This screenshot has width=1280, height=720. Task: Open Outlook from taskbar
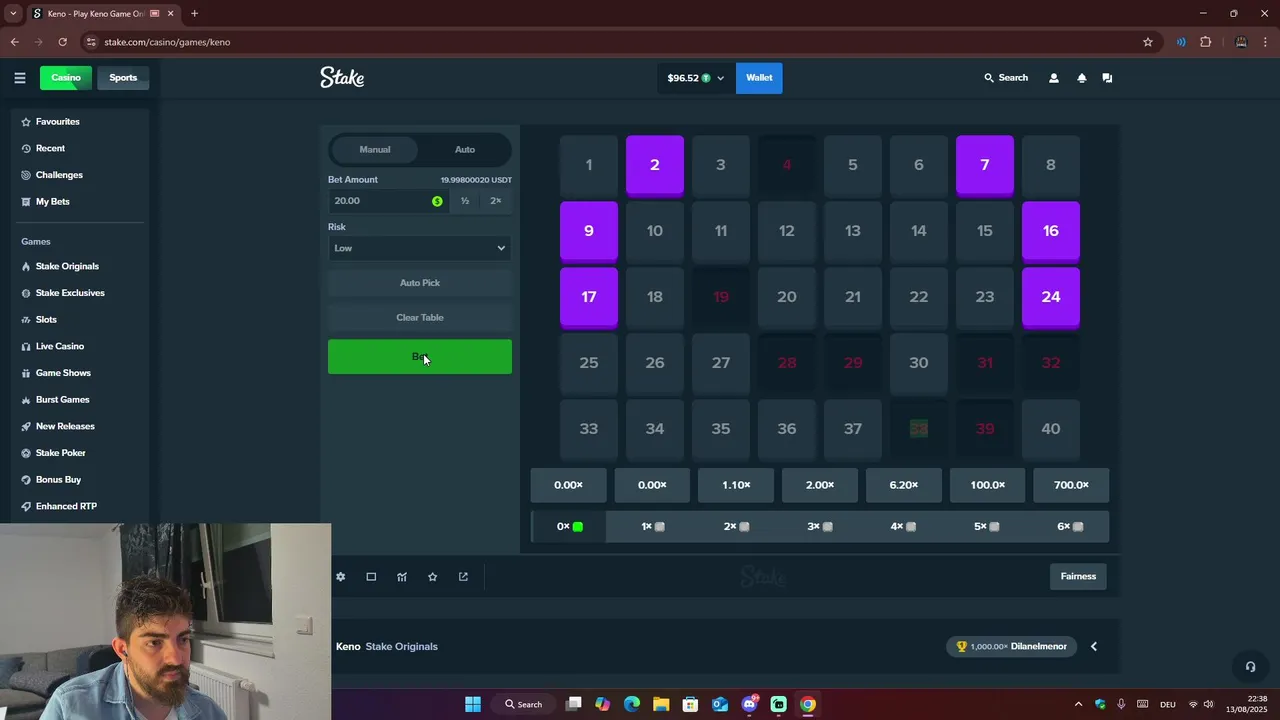720,704
